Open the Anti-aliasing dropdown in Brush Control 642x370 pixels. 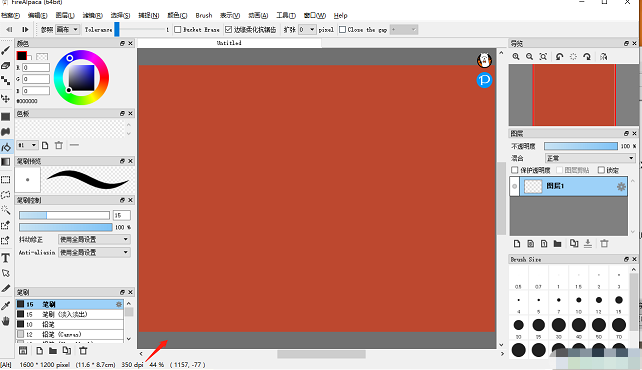click(x=94, y=252)
